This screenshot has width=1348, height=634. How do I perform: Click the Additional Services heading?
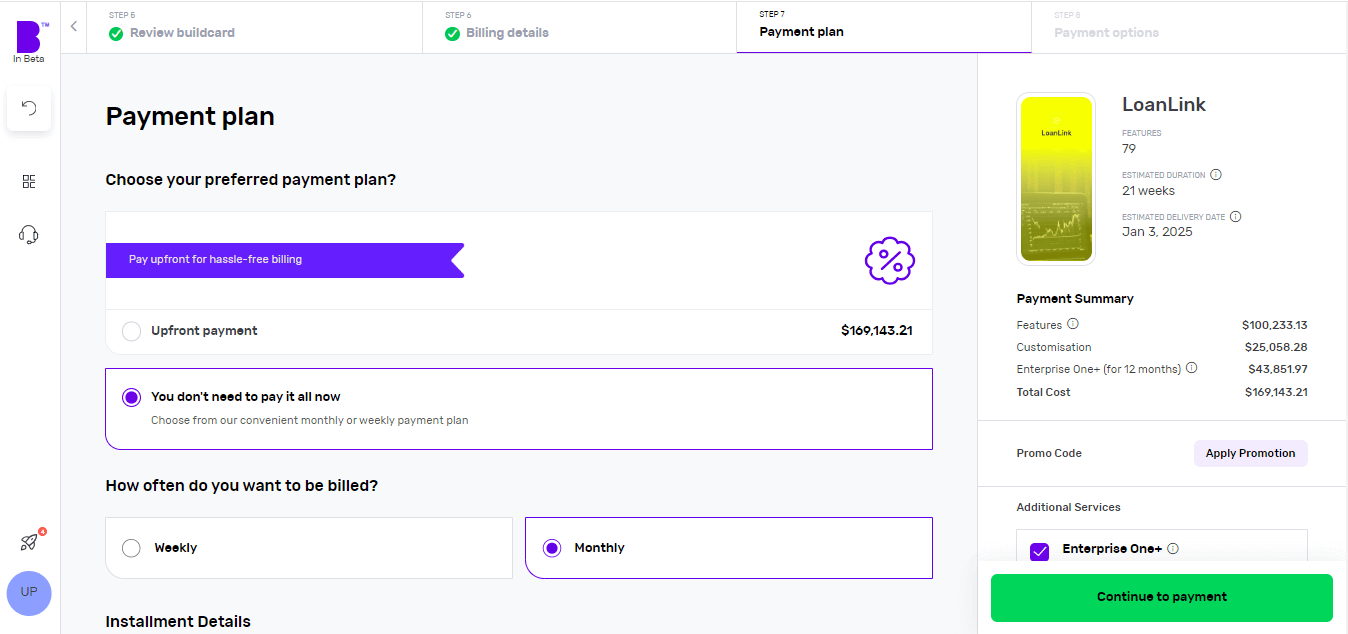(x=1068, y=507)
